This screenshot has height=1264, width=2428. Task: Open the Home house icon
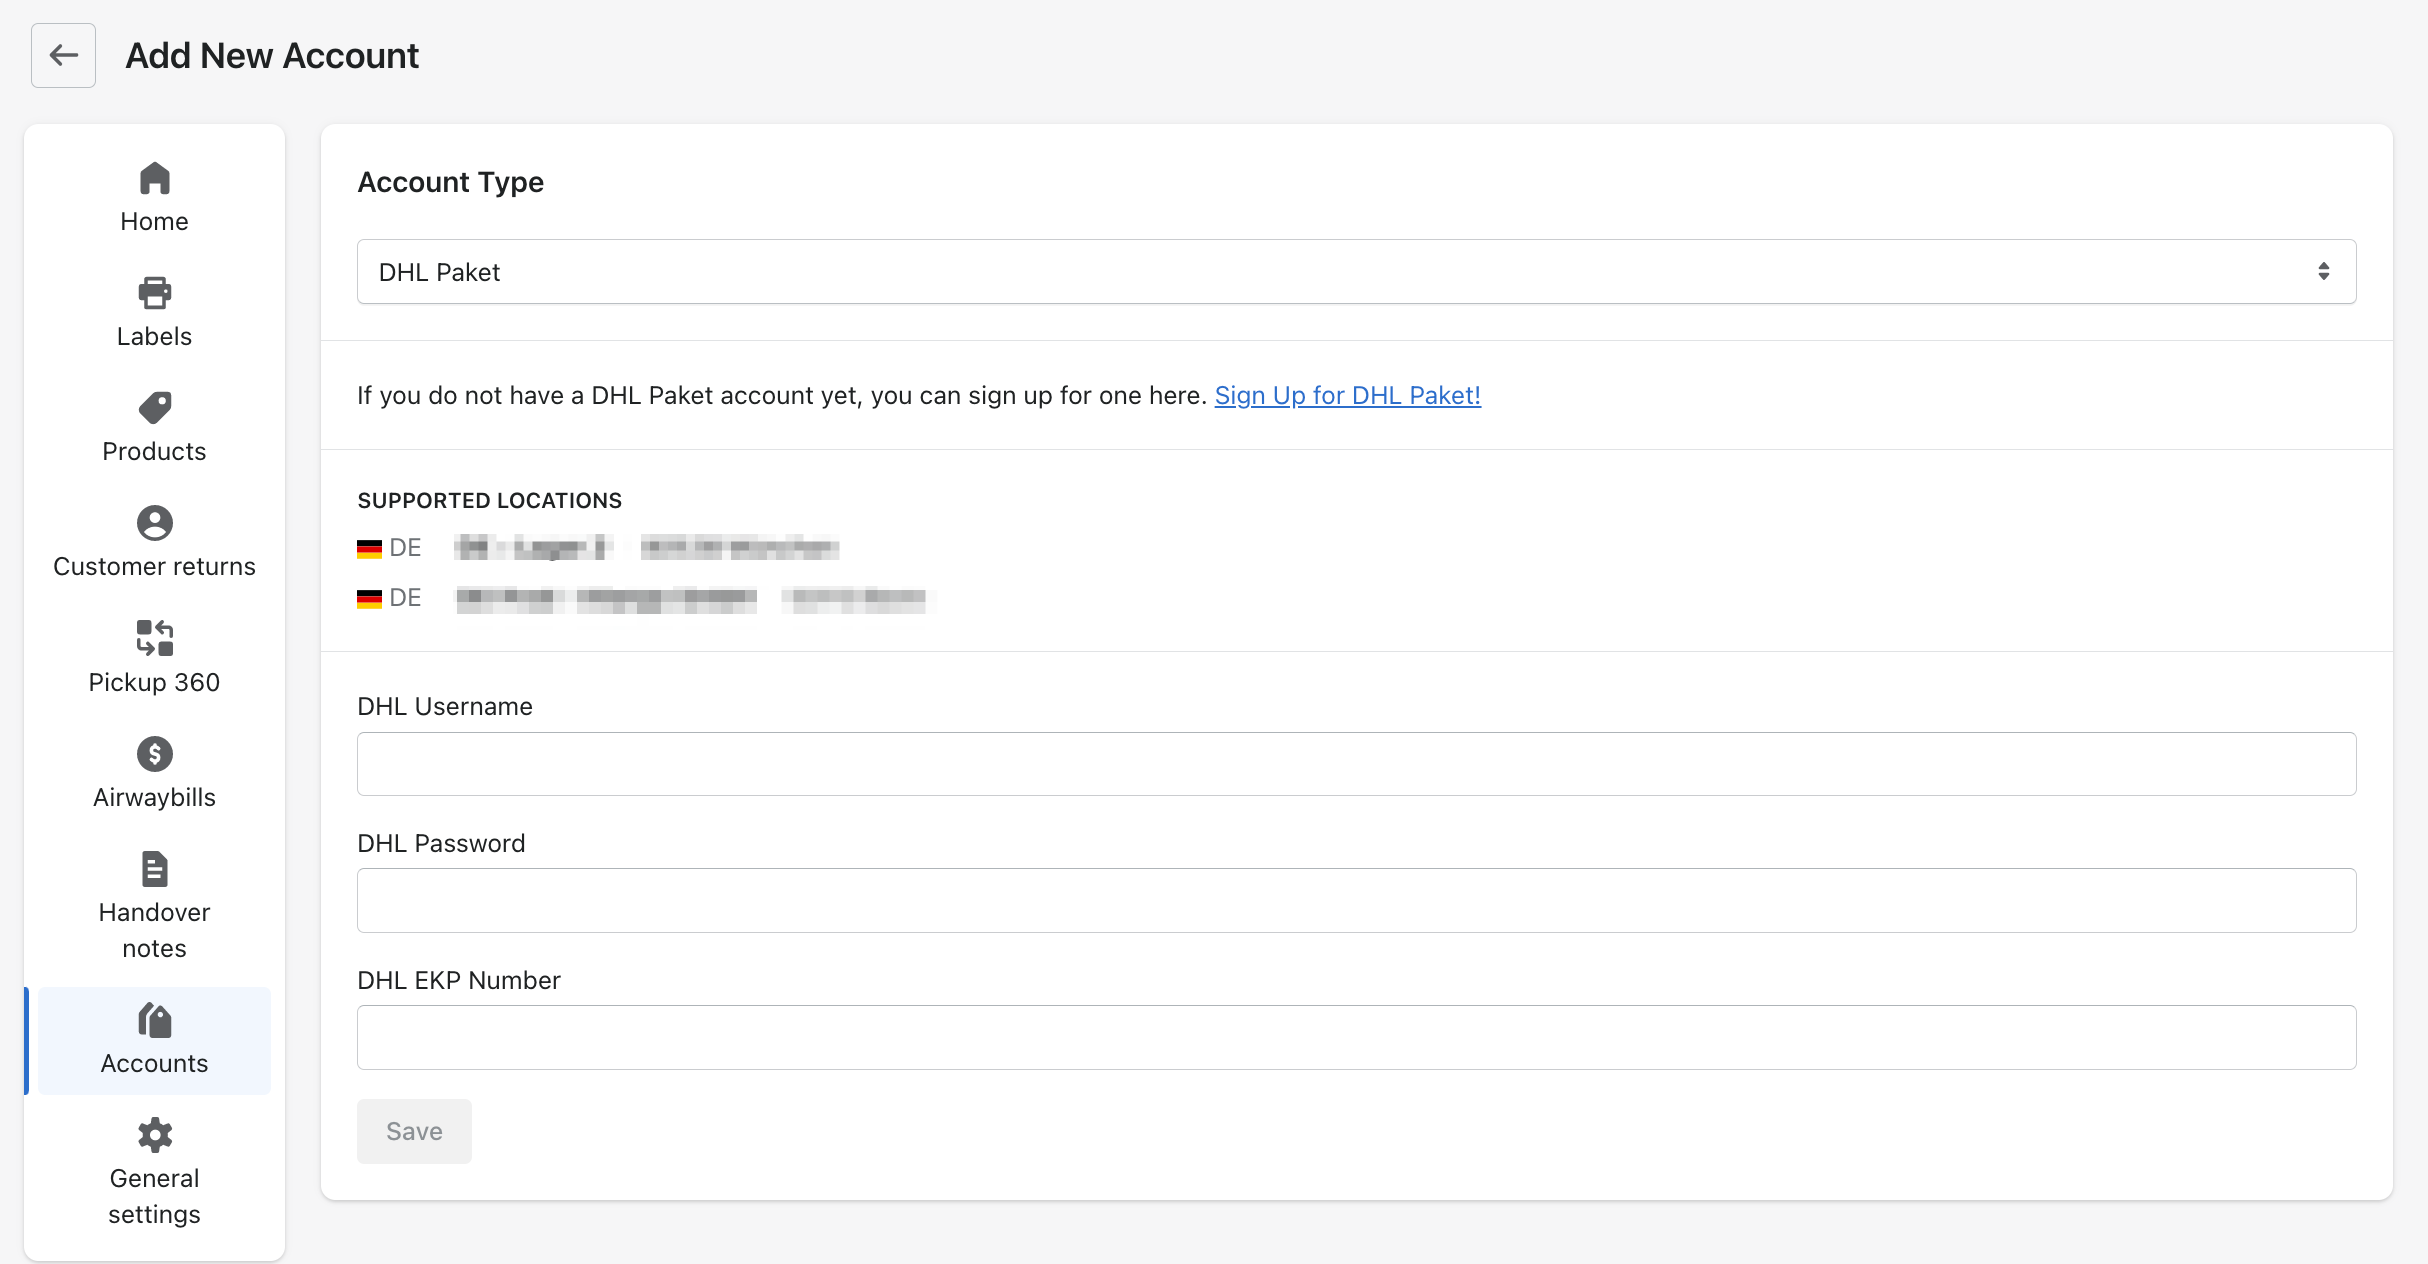pos(155,179)
